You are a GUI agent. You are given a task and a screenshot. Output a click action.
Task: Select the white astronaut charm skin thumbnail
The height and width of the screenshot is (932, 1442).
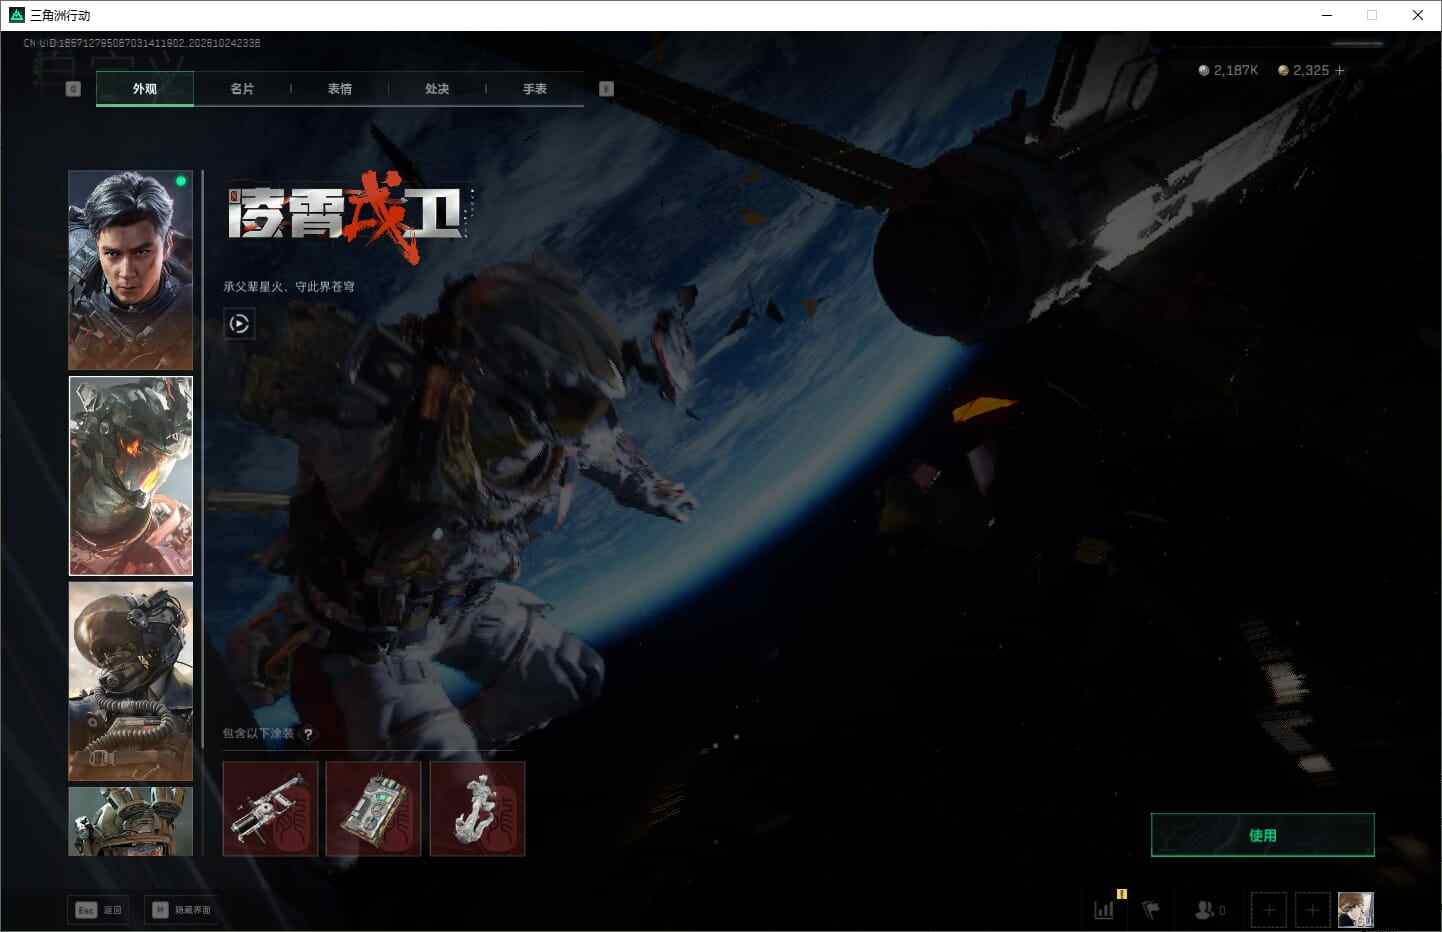[477, 808]
